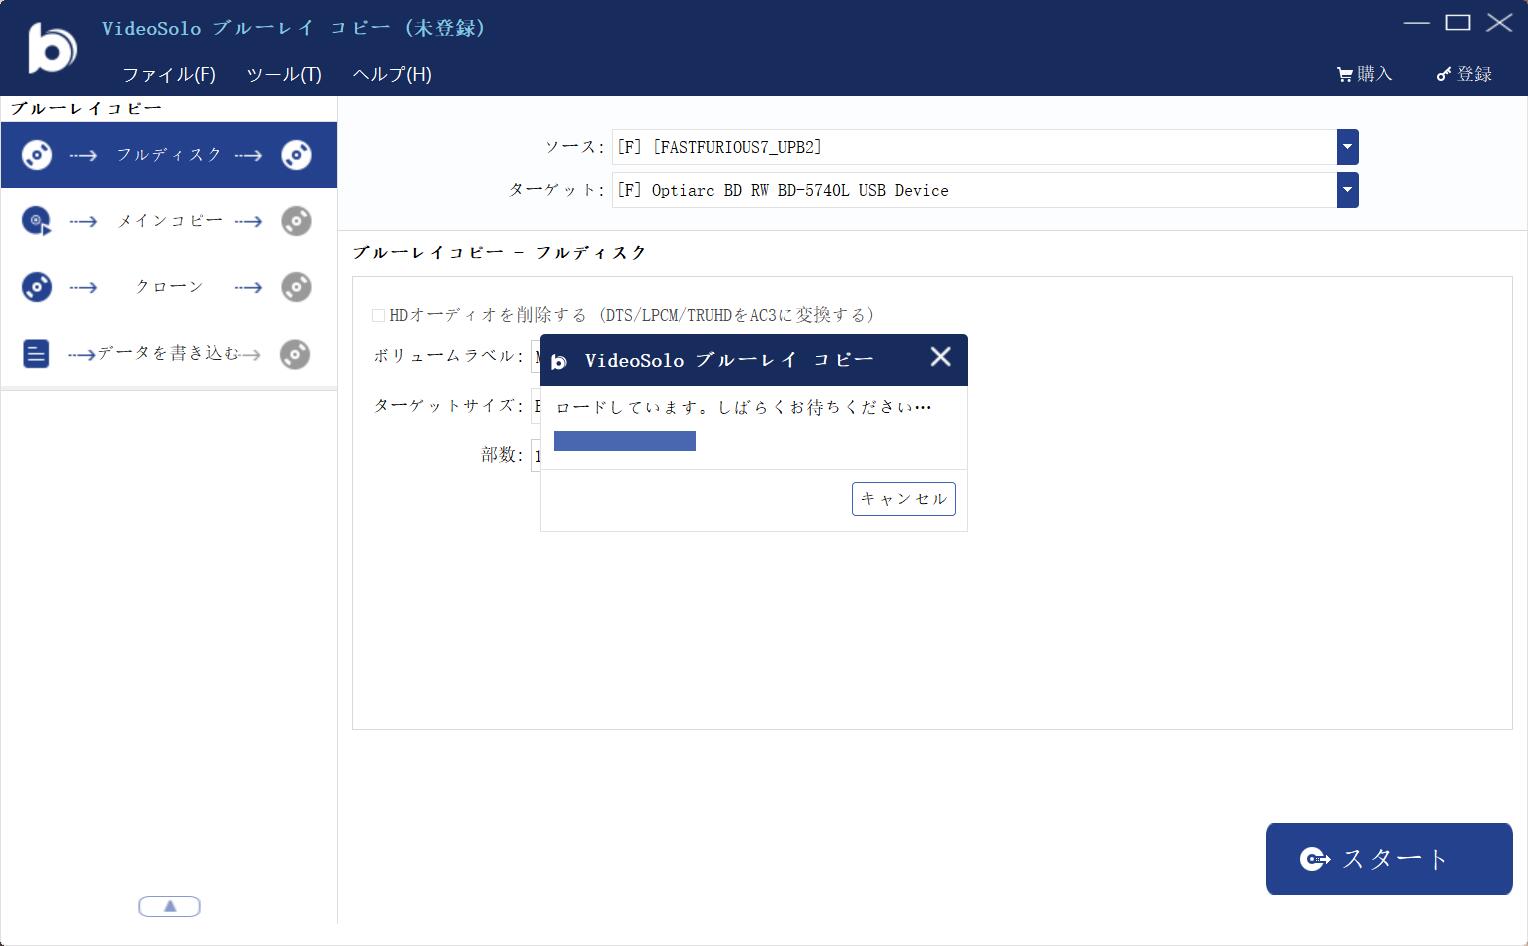The width and height of the screenshot is (1528, 946).
Task: Click target disc icon in クローン row
Action: [x=296, y=287]
